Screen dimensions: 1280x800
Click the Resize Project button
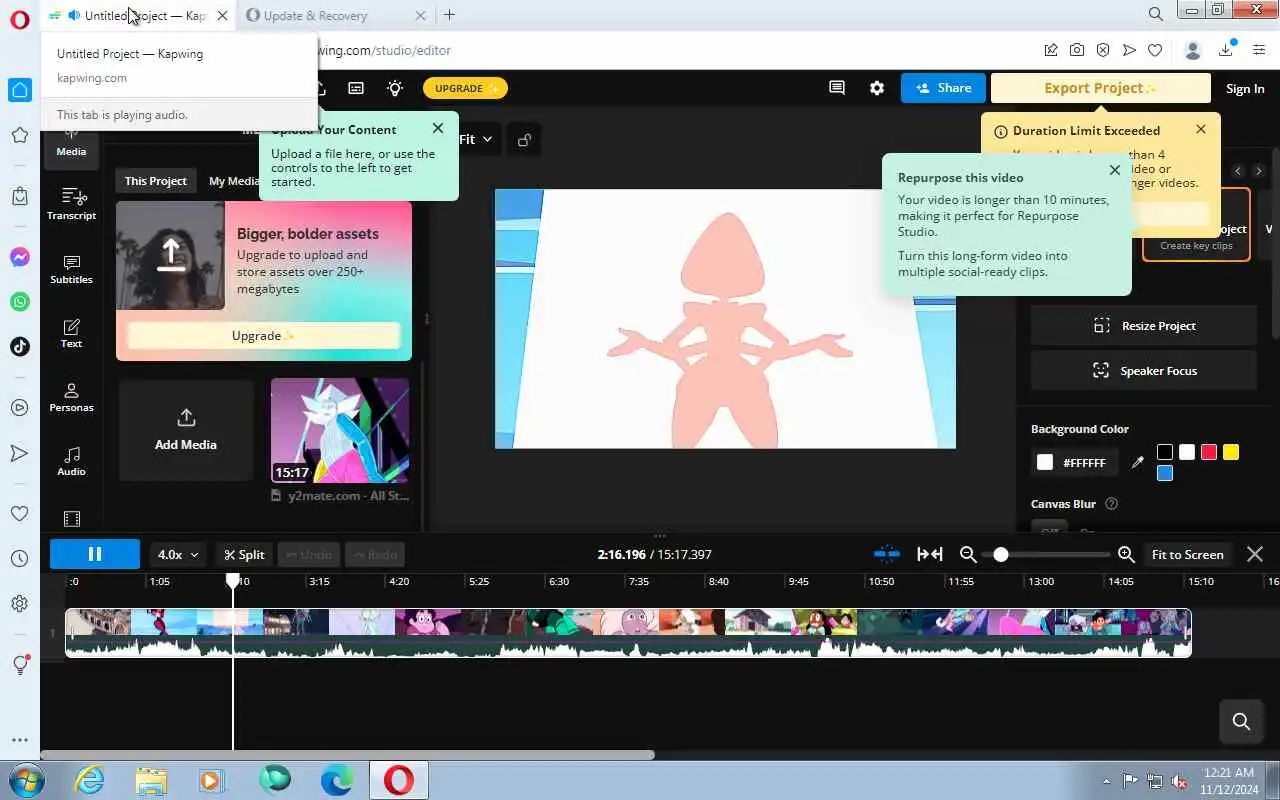point(1144,326)
